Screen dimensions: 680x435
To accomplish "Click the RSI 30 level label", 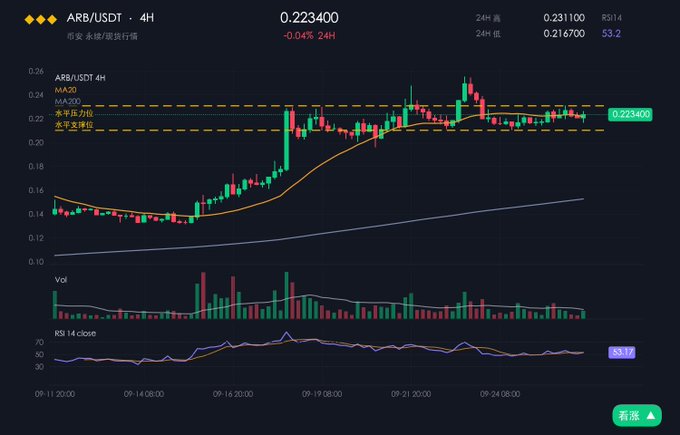I will tap(39, 366).
